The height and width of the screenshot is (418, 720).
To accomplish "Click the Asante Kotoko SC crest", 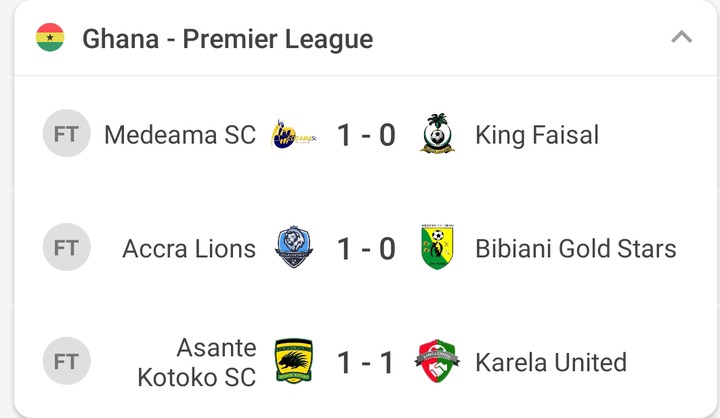I will pos(293,362).
